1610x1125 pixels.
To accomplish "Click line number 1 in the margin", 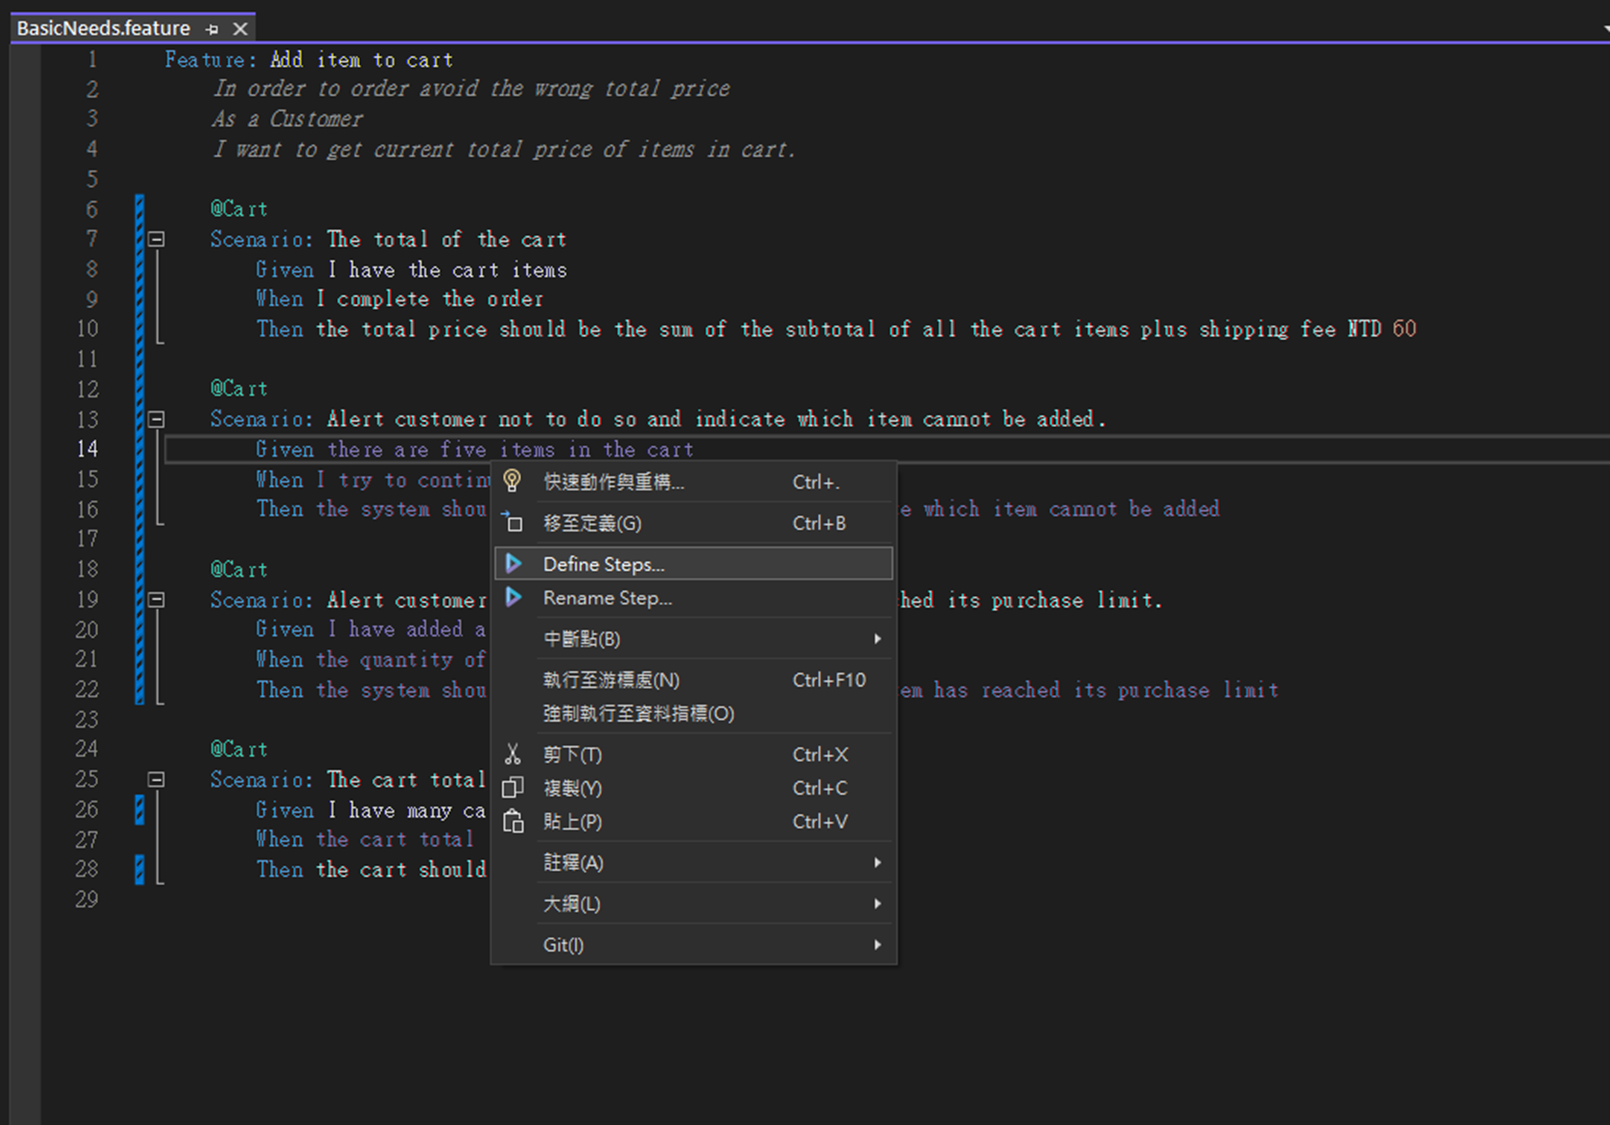I will (x=92, y=59).
